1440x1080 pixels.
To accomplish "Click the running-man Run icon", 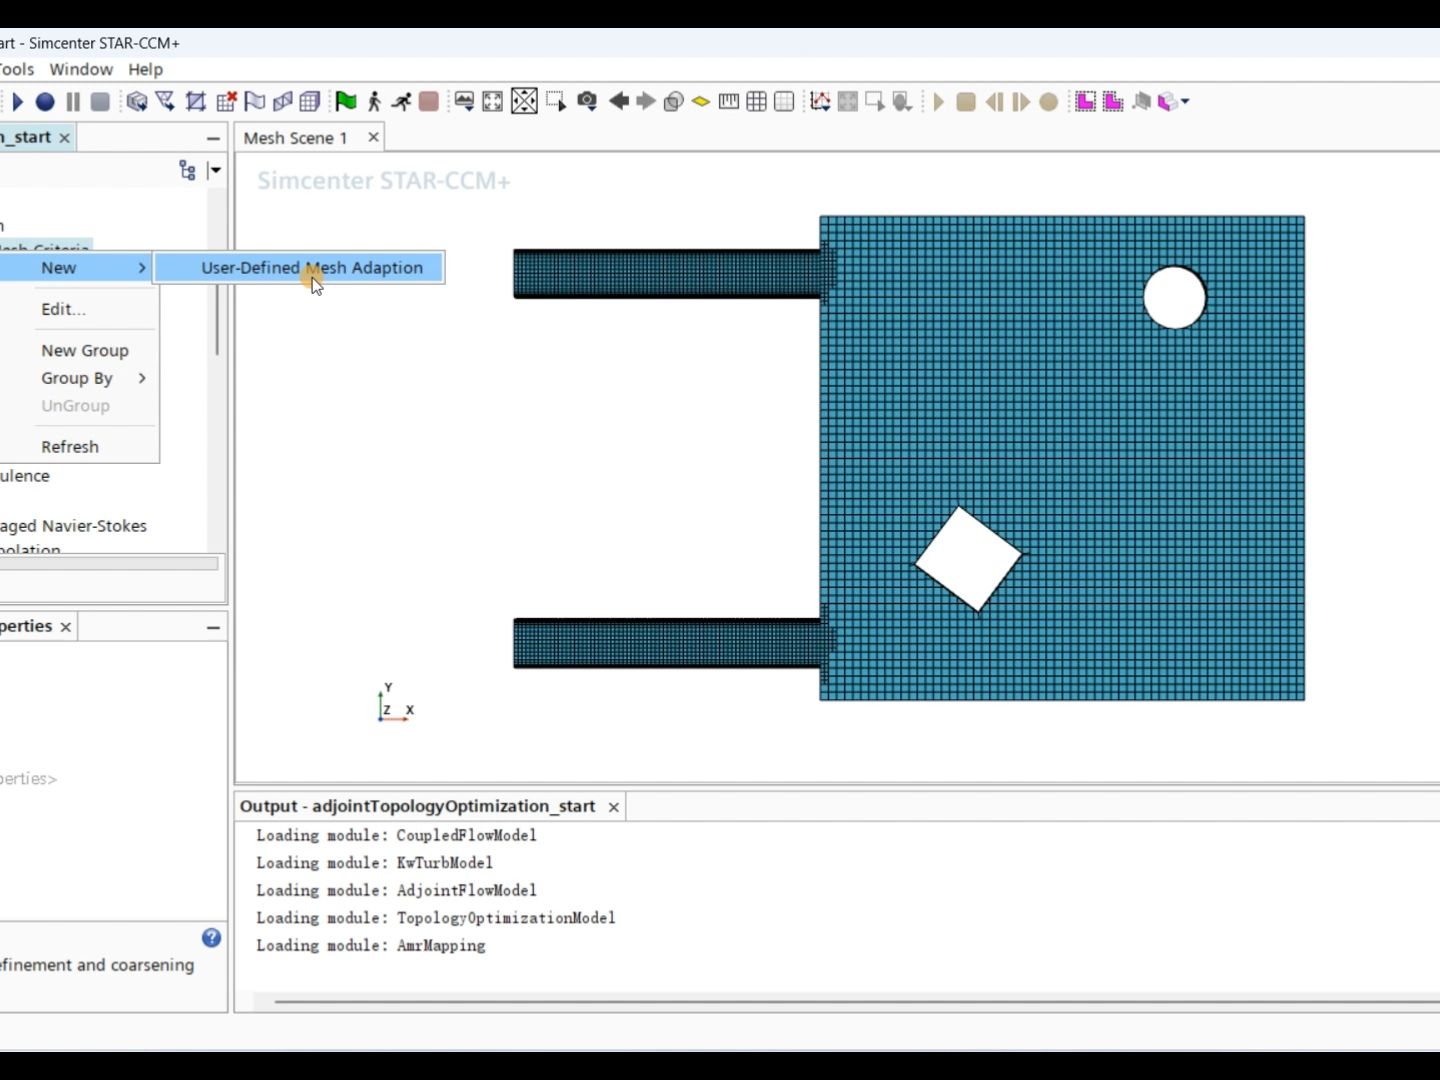I will (401, 101).
